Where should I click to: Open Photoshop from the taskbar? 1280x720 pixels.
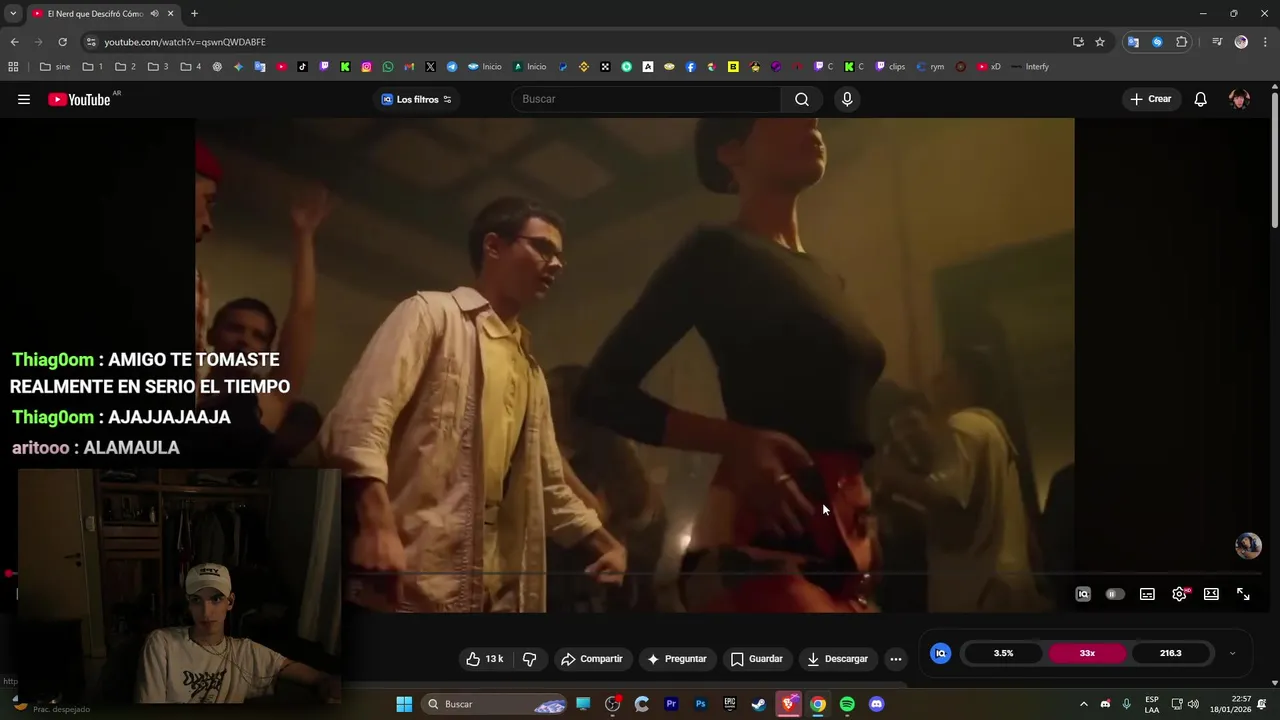click(x=700, y=704)
